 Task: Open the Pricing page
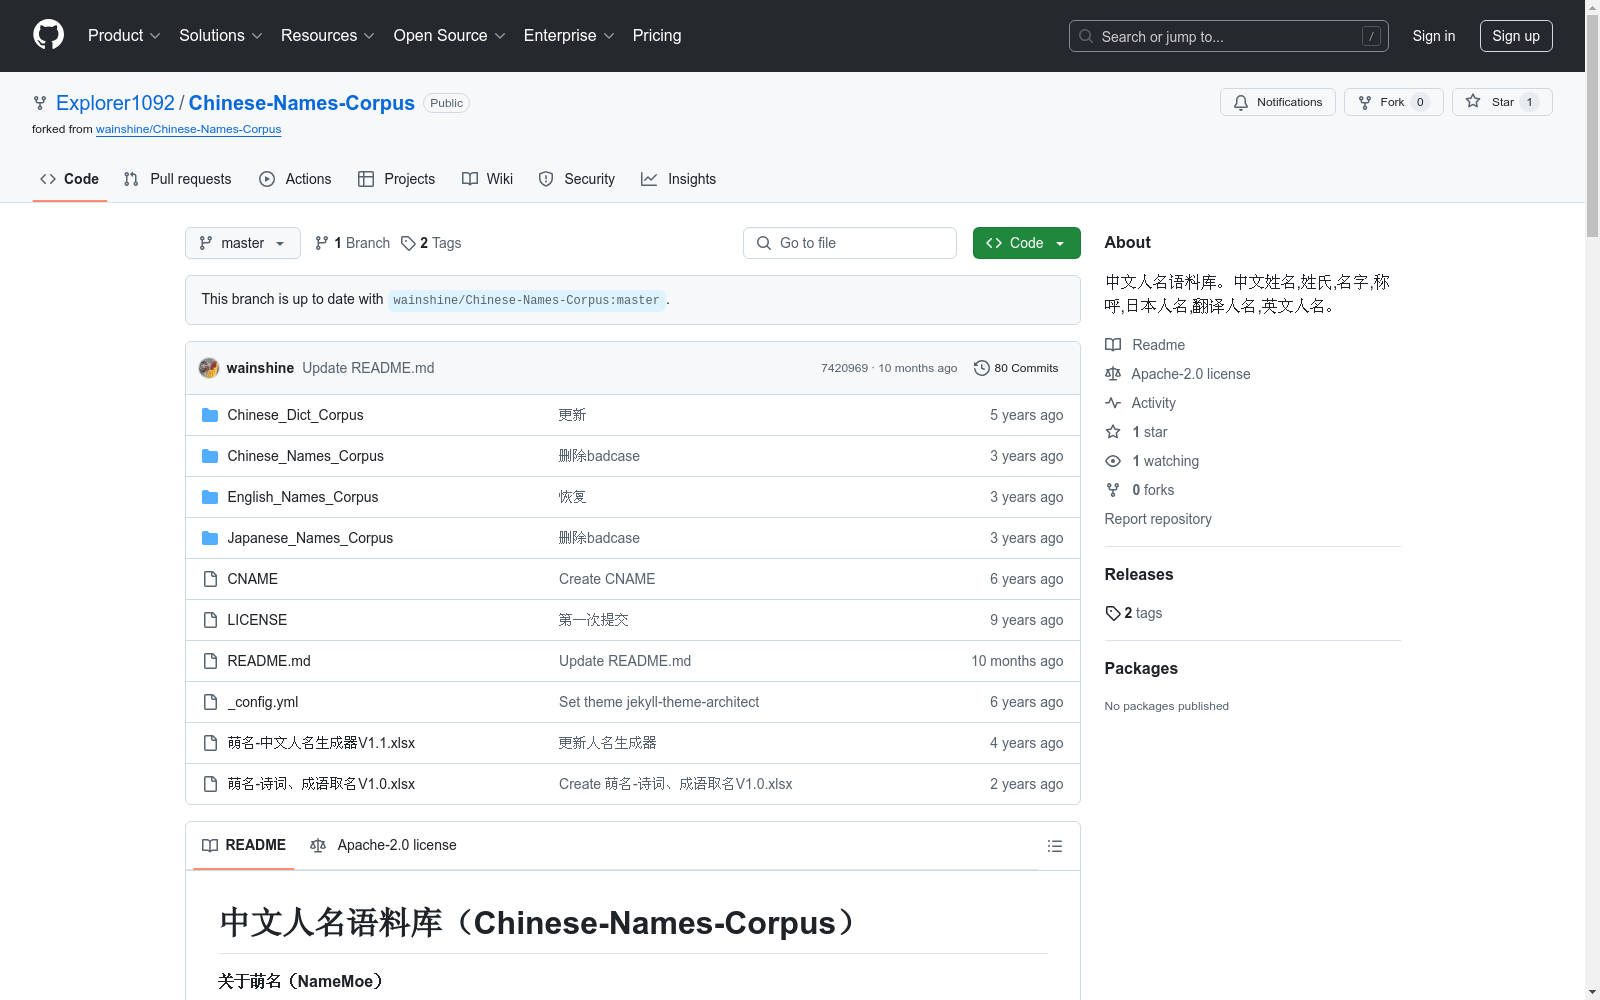(x=657, y=35)
